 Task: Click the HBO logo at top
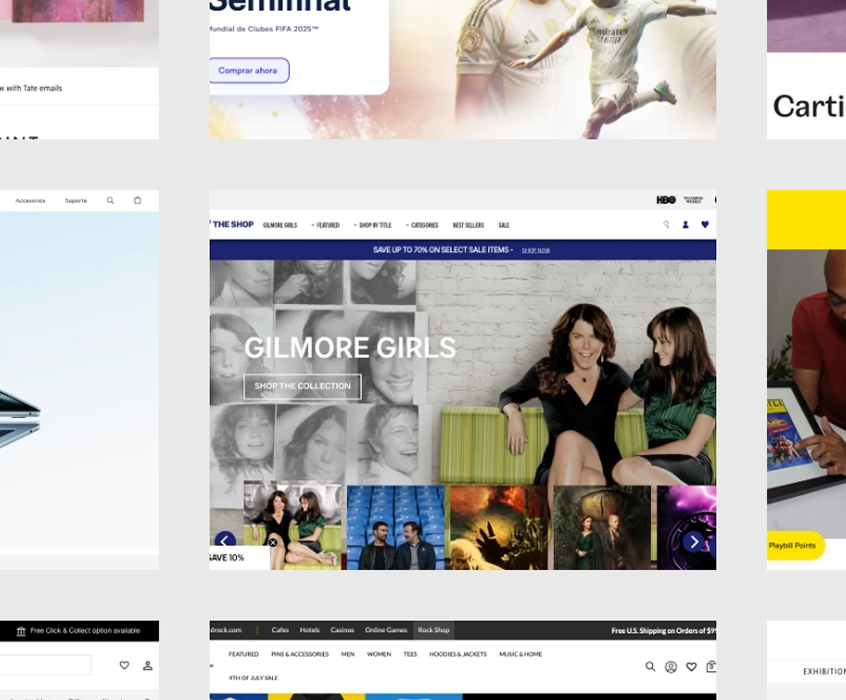click(666, 200)
